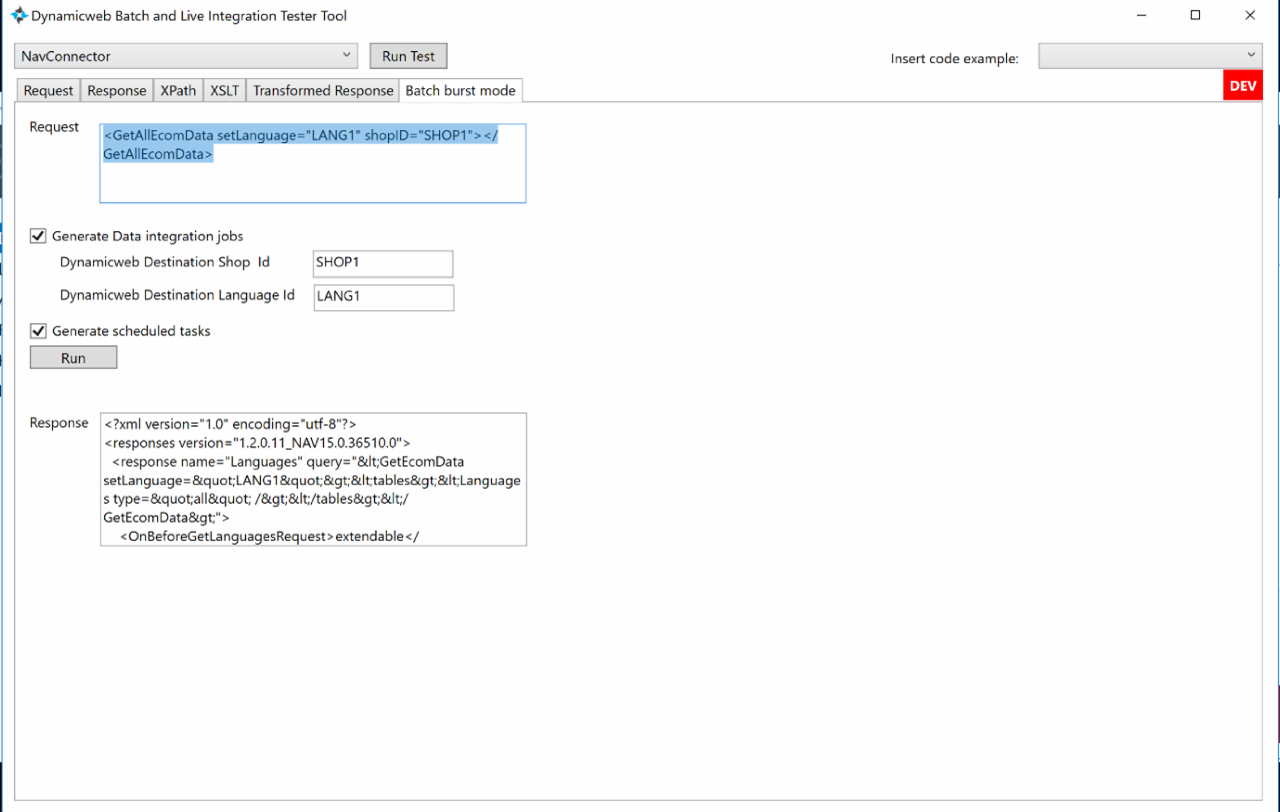Go to the XSLT tab
1280x812 pixels.
click(224, 91)
